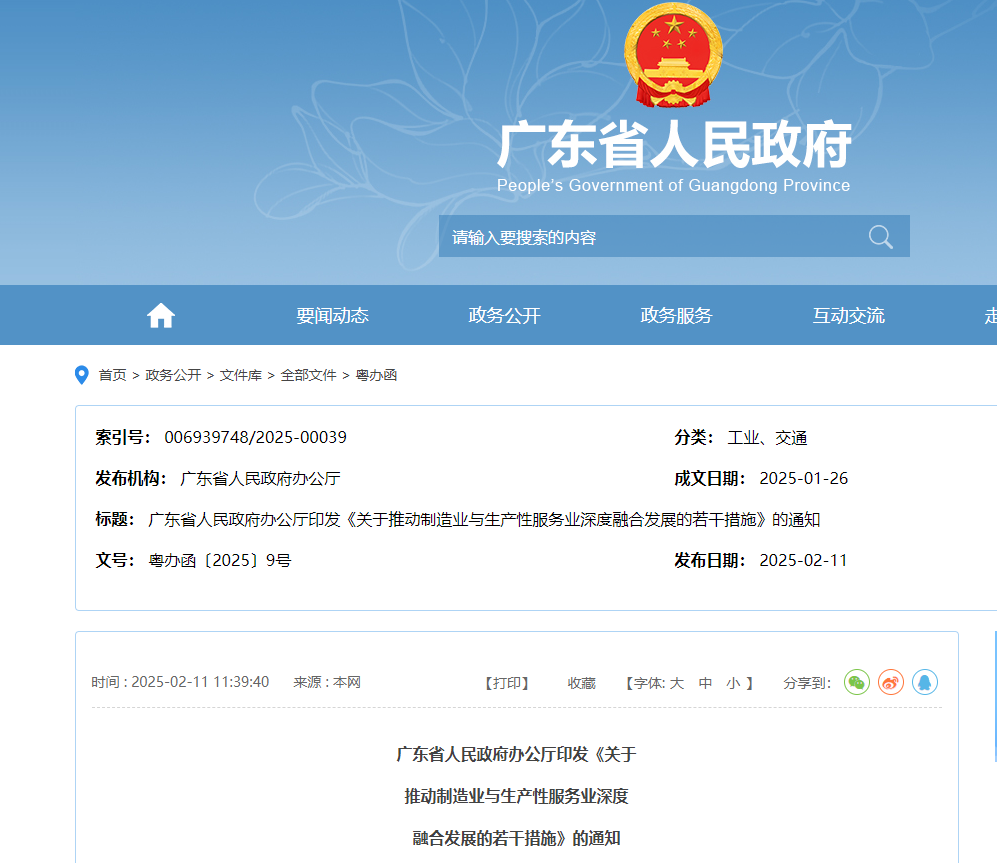The width and height of the screenshot is (997, 864).
Task: Click the national emblem logo
Action: pos(672,57)
